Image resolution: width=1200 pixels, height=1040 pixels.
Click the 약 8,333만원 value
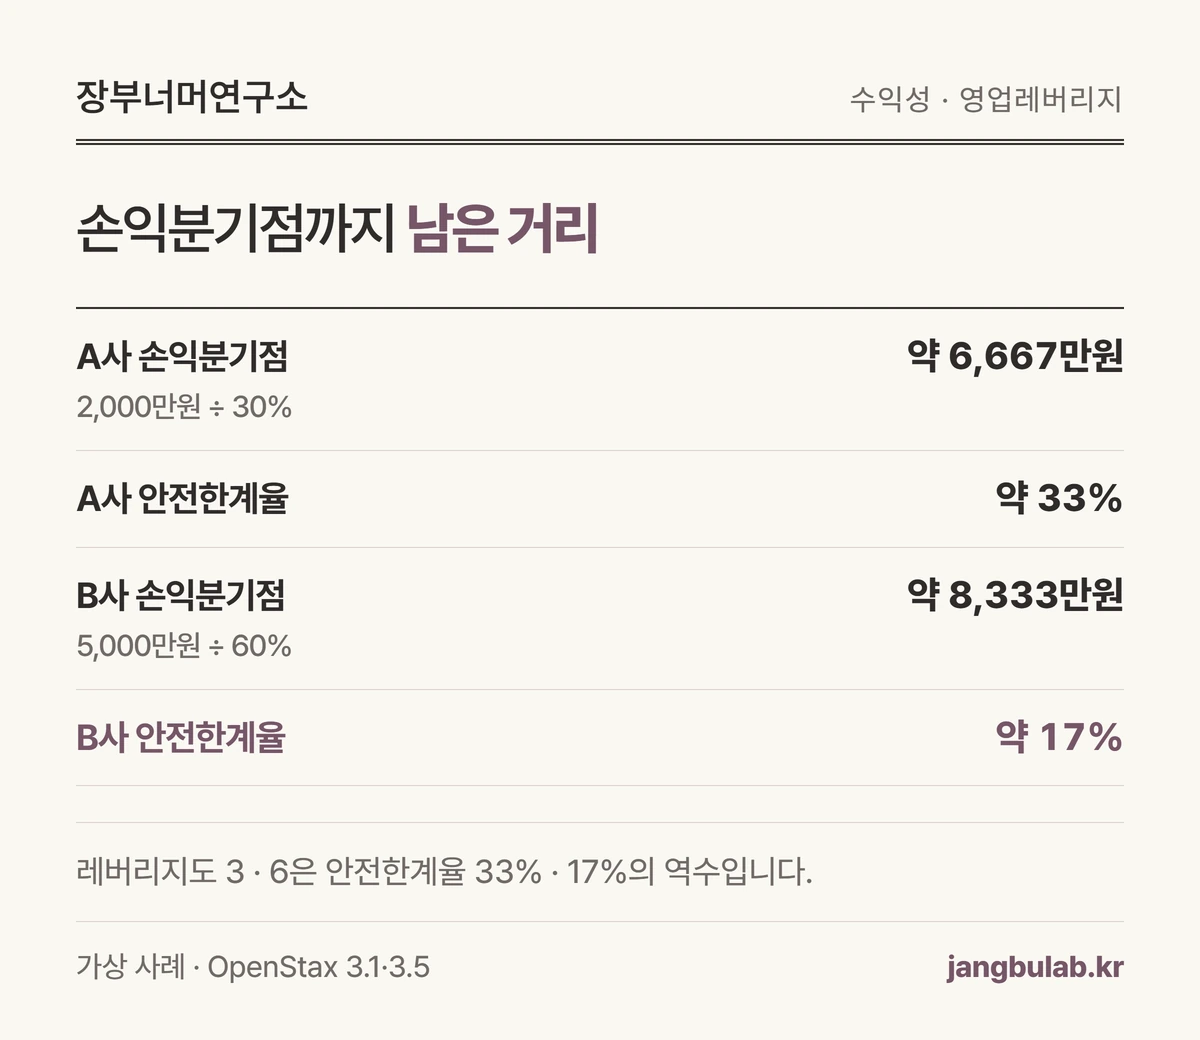pyautogui.click(x=1015, y=595)
